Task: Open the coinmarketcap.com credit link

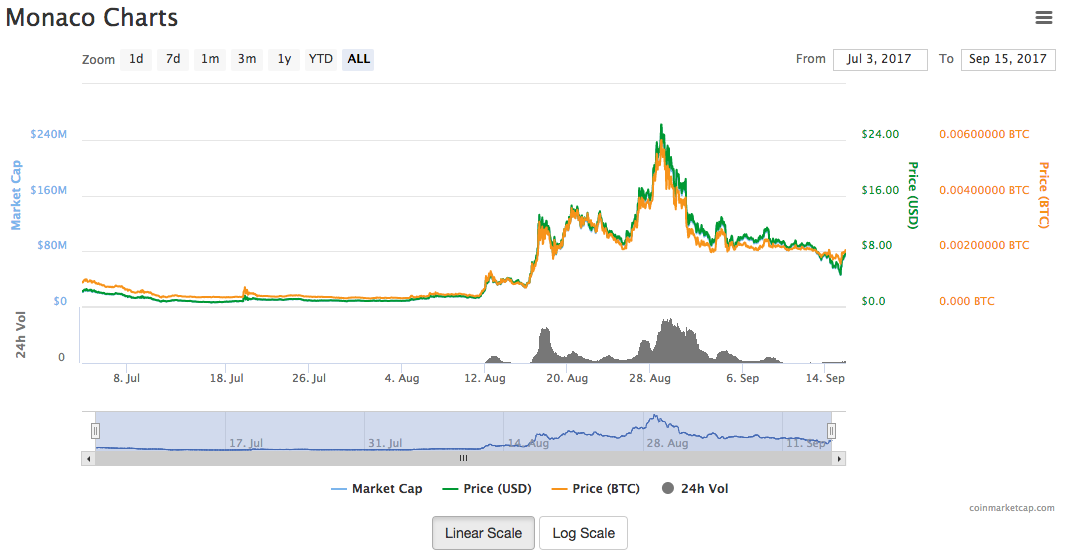Action: [x=1012, y=508]
